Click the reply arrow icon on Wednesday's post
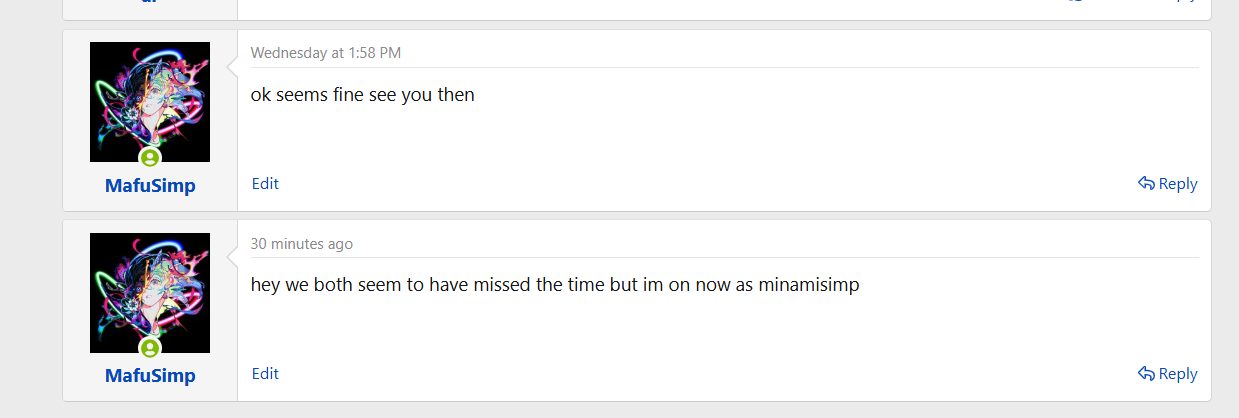Image resolution: width=1239 pixels, height=418 pixels. pos(1146,183)
